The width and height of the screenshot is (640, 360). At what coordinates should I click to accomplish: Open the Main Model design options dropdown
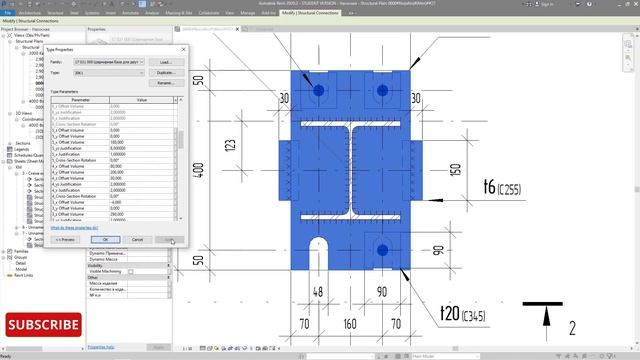click(446, 356)
